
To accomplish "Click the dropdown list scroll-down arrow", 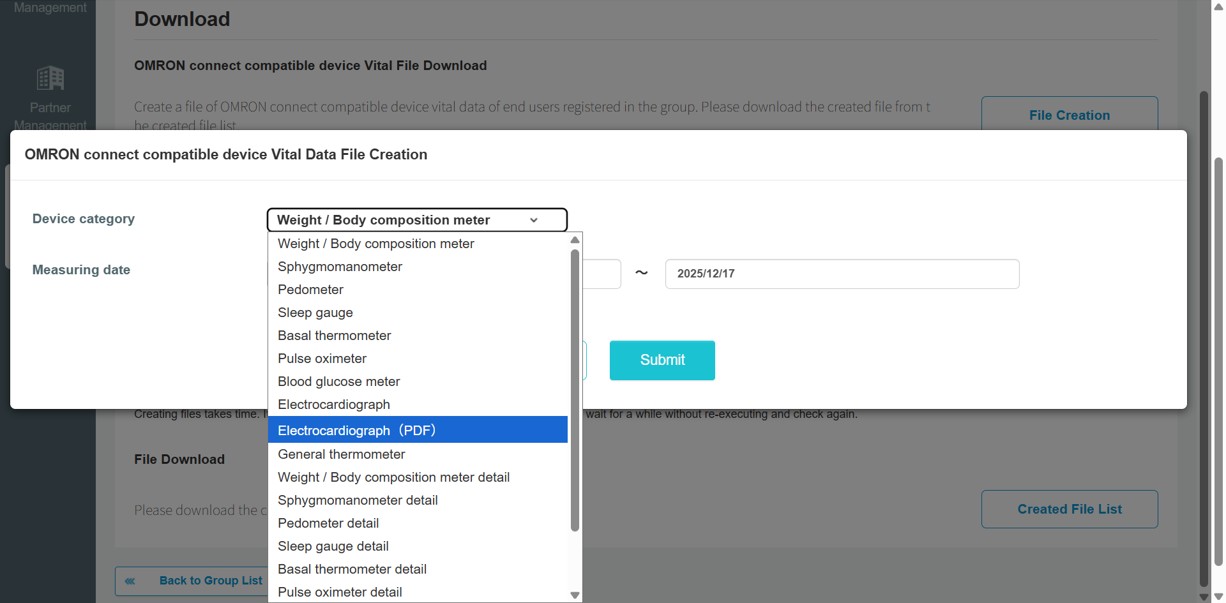I will [x=575, y=595].
